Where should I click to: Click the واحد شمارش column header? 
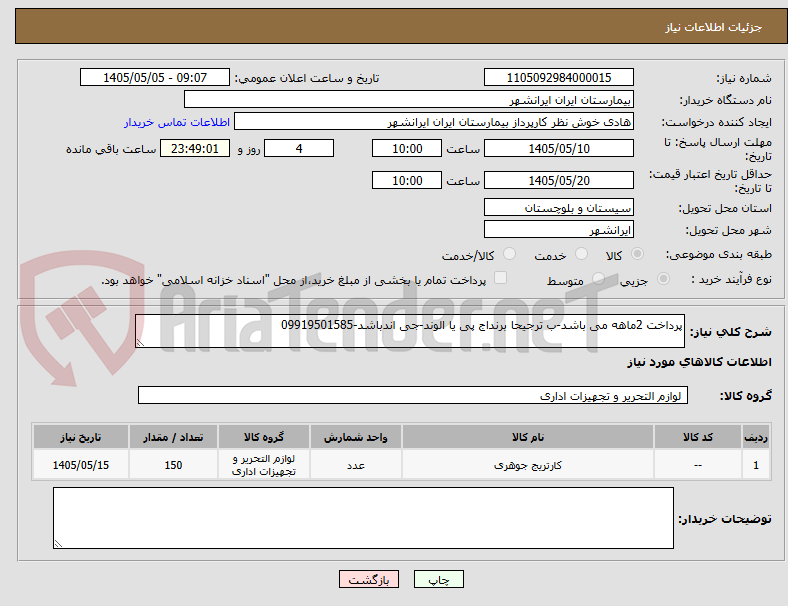pos(356,437)
